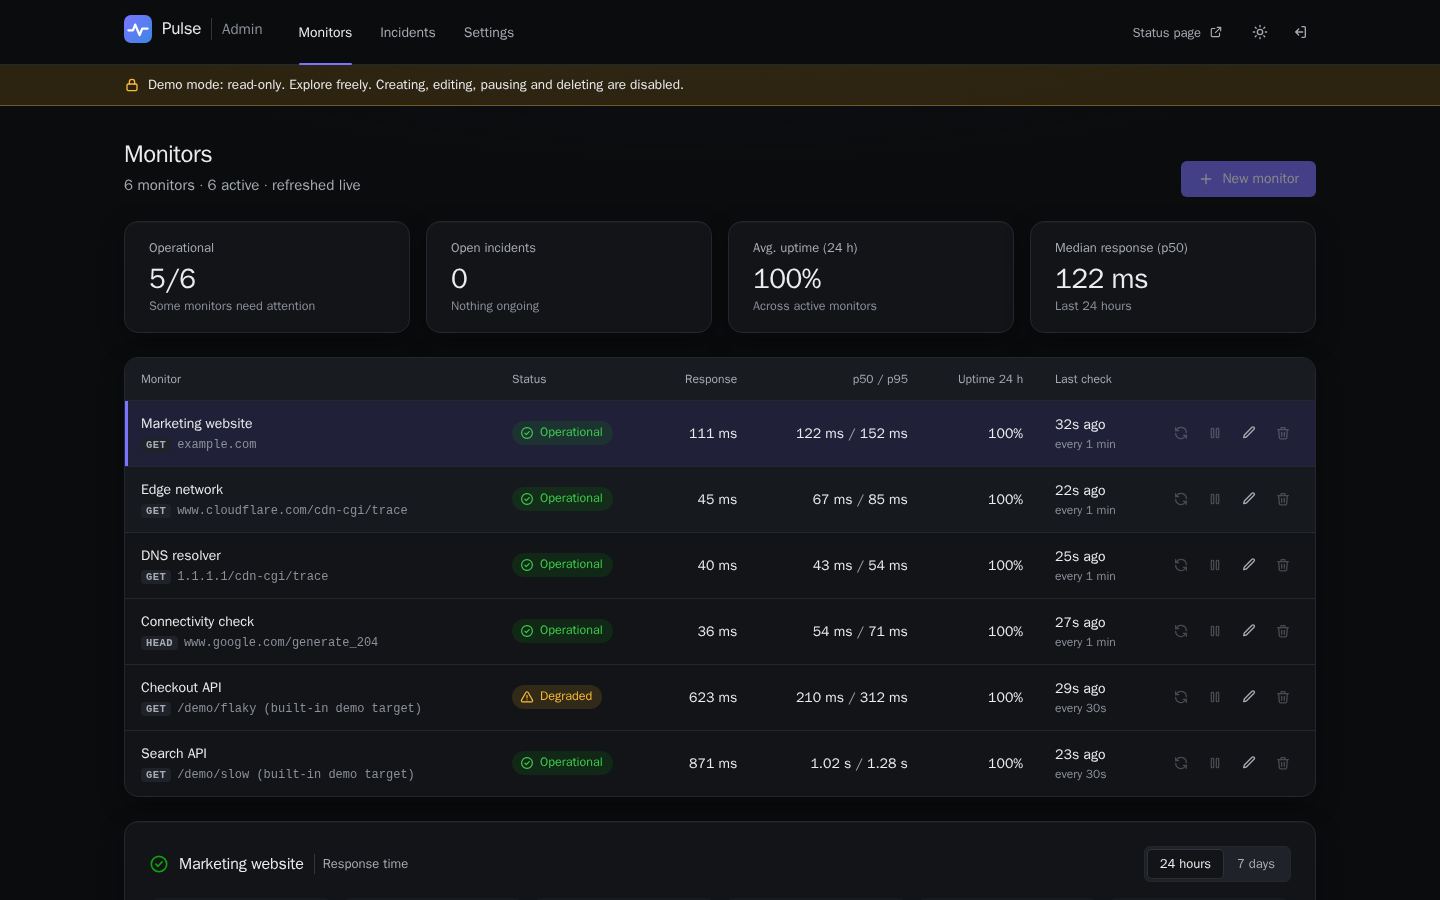
Task: Delete the Checkout API monitor
Action: click(x=1283, y=697)
